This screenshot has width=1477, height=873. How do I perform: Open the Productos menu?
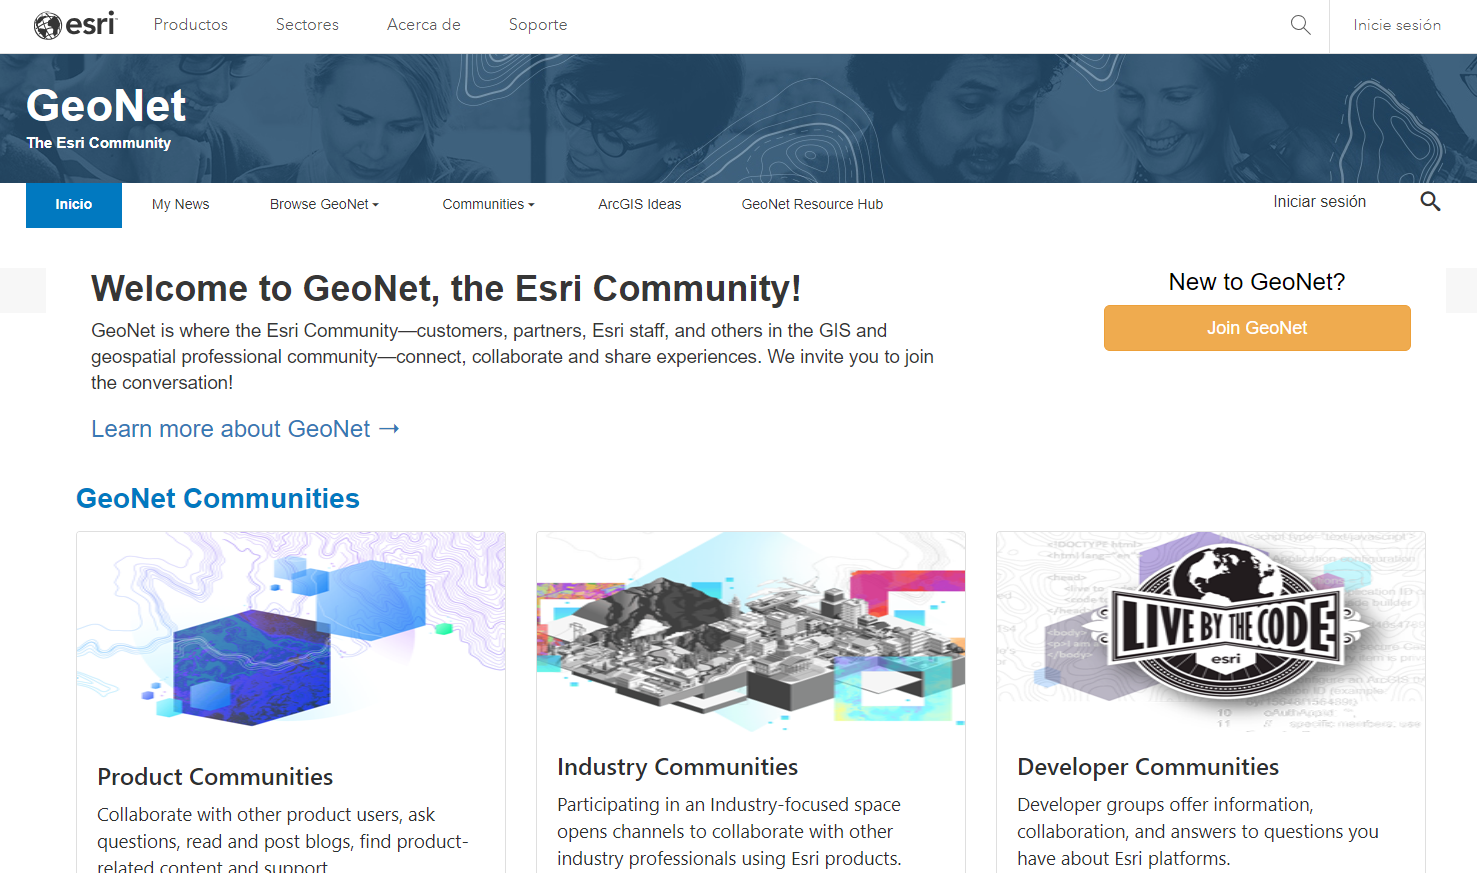tap(191, 25)
